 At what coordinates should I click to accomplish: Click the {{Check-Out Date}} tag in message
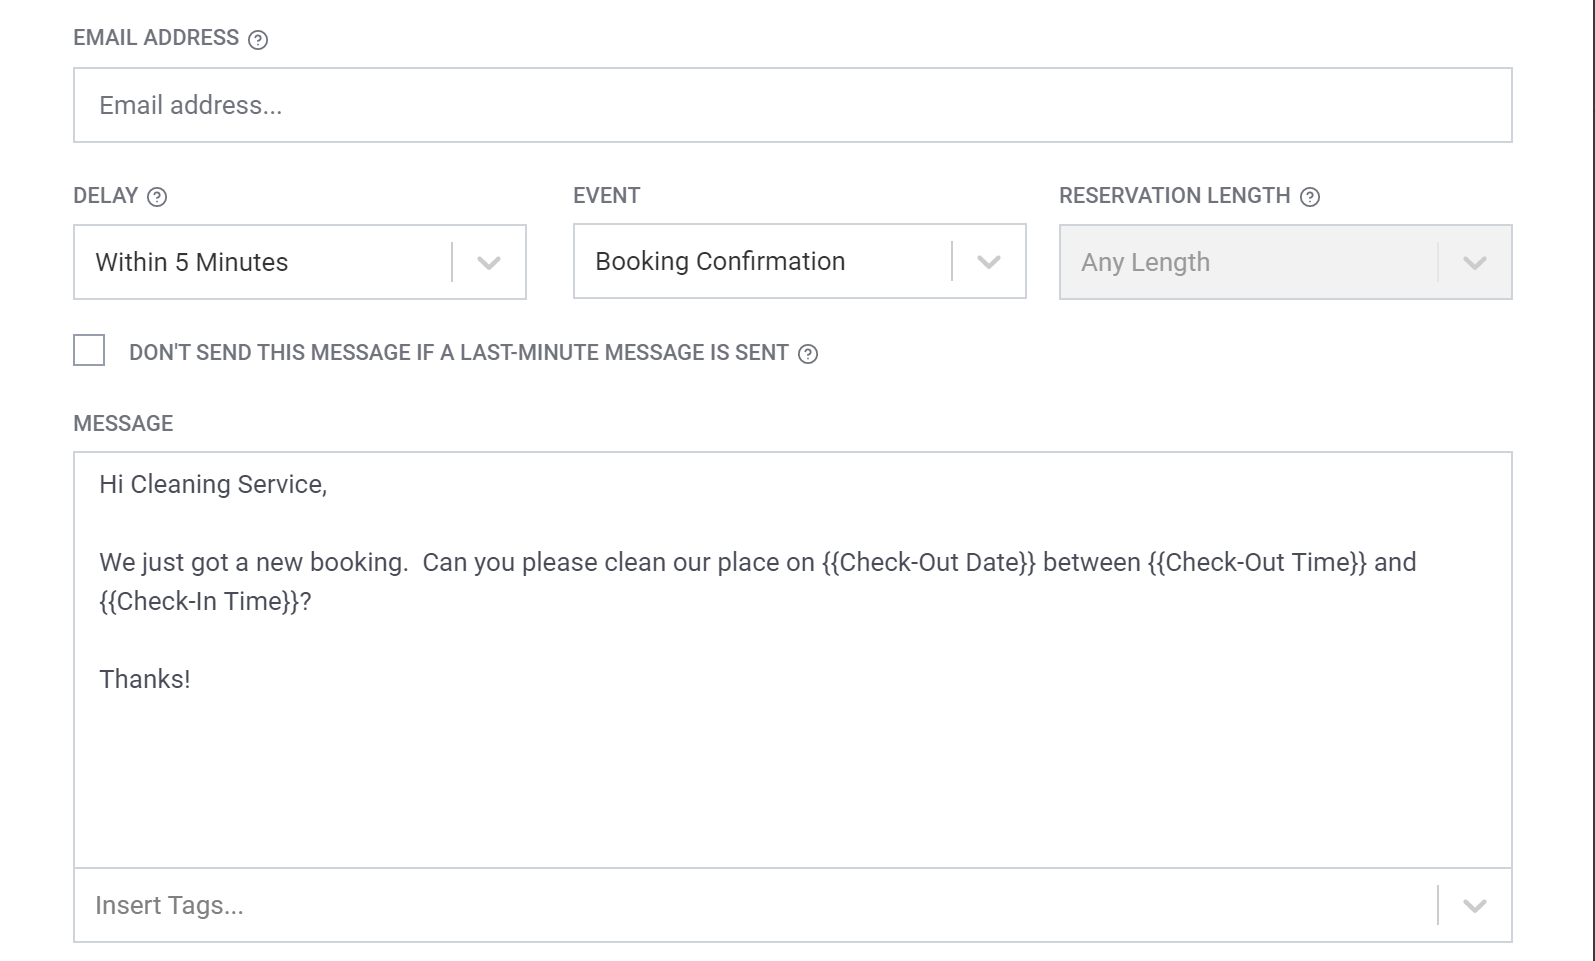928,562
